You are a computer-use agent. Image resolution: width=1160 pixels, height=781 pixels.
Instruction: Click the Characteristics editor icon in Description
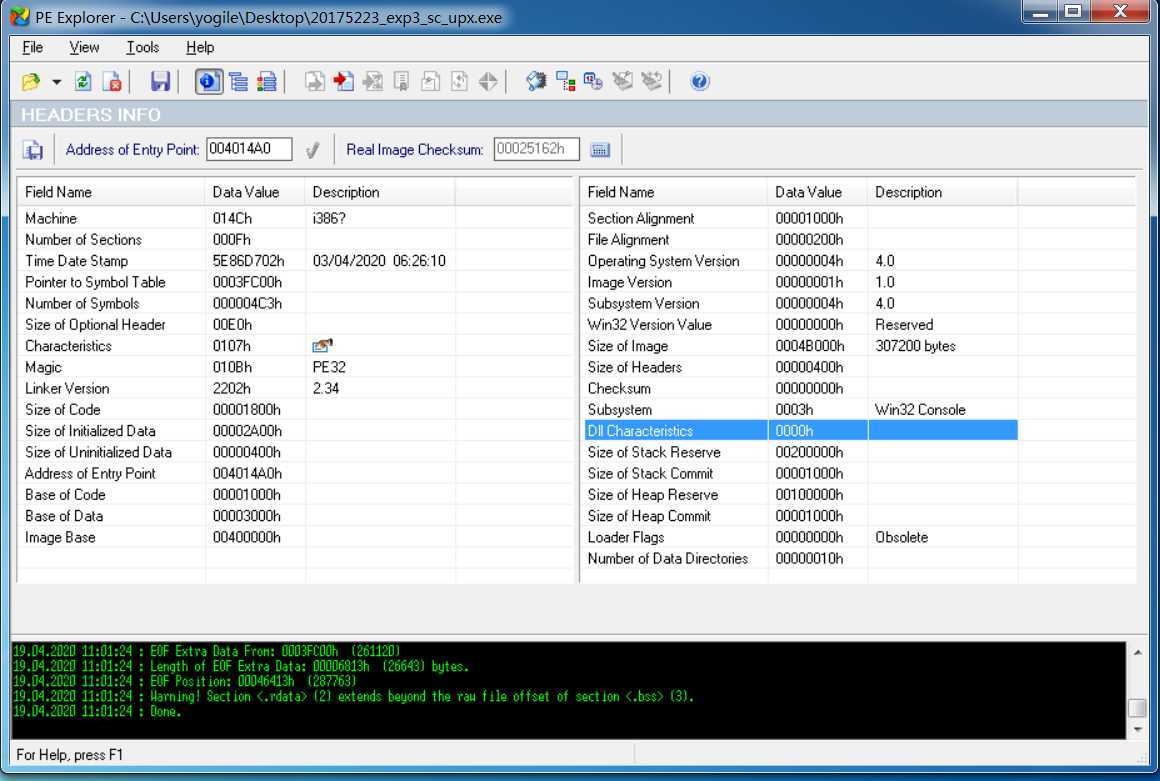(322, 346)
